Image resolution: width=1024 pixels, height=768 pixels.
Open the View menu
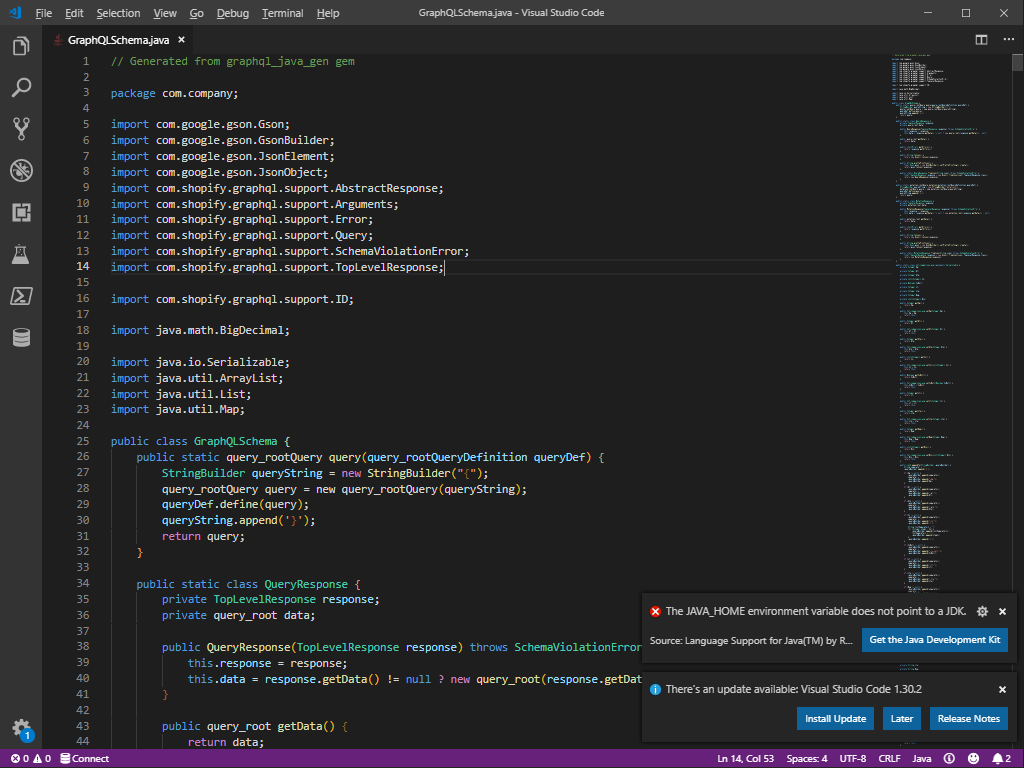tap(165, 13)
